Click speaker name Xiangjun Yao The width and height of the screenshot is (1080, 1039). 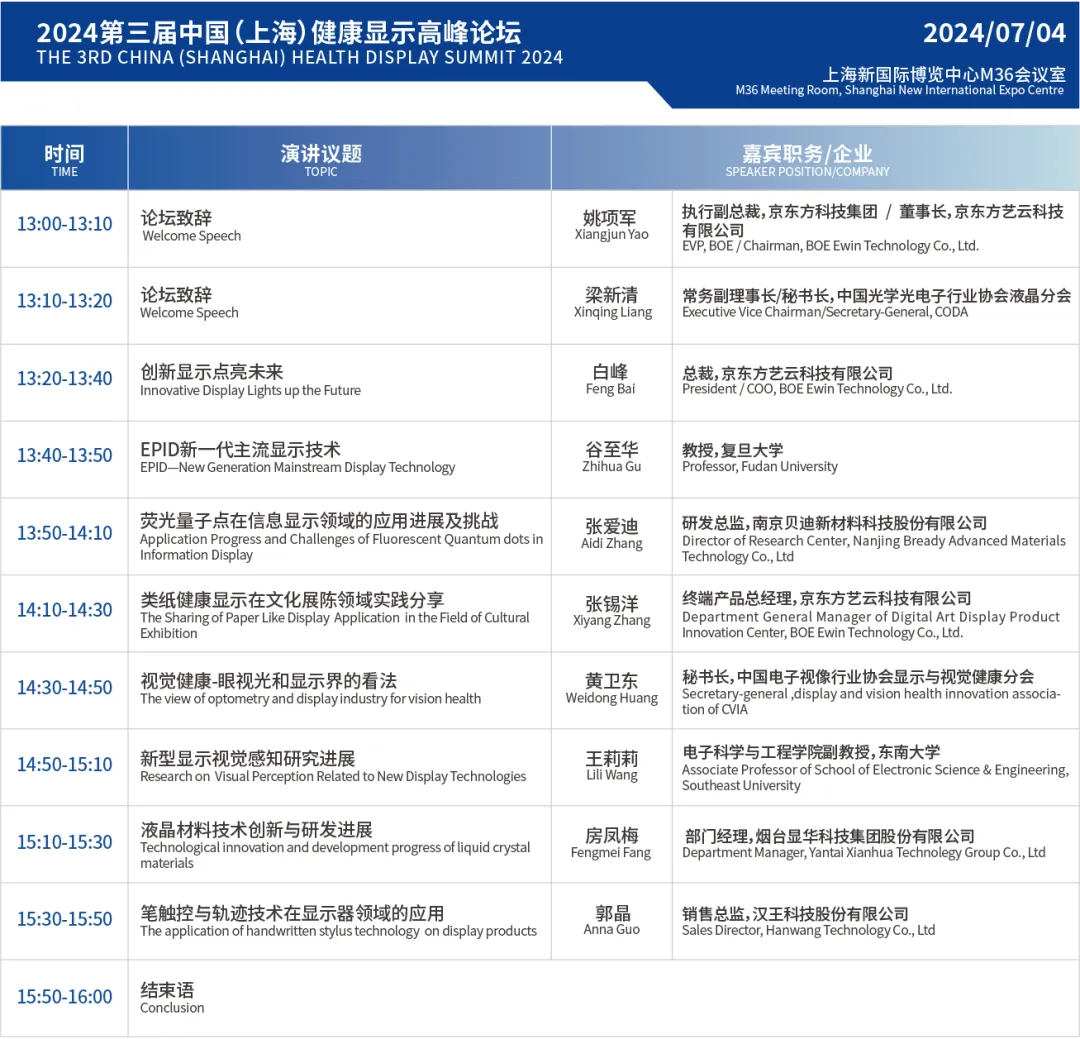coord(611,225)
